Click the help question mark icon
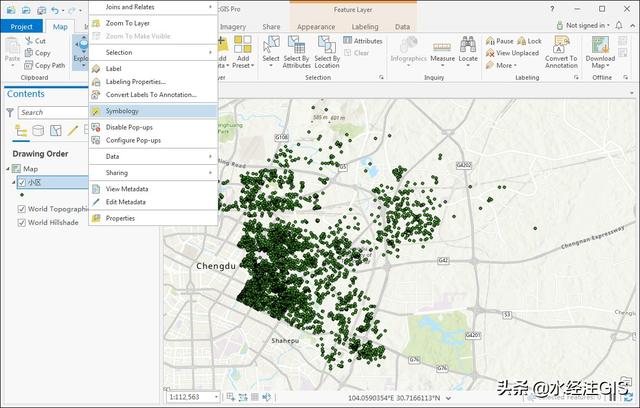This screenshot has width=640, height=408. [x=552, y=9]
